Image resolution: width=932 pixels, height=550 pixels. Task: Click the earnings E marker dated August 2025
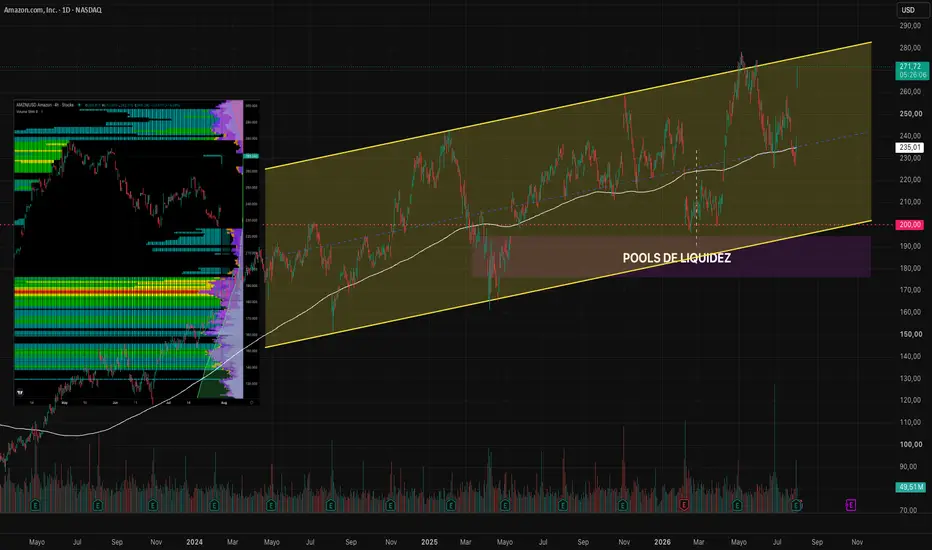(x=562, y=505)
